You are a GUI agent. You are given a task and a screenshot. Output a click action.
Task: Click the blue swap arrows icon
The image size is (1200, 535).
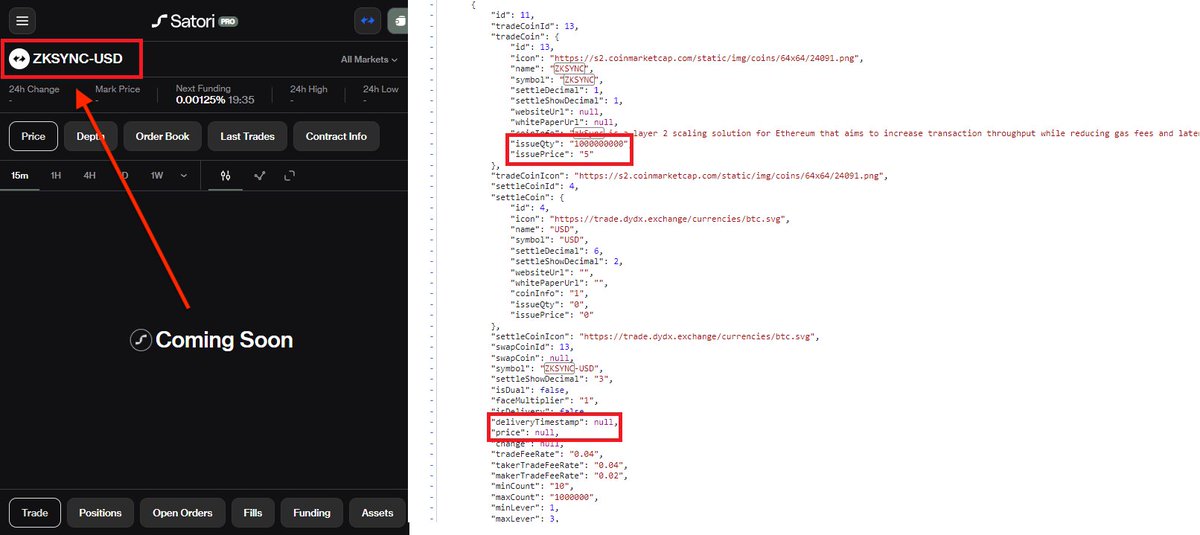(x=367, y=20)
